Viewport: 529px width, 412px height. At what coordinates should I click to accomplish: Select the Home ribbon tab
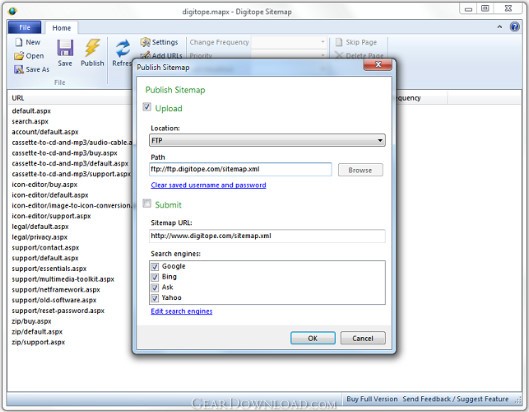[61, 28]
